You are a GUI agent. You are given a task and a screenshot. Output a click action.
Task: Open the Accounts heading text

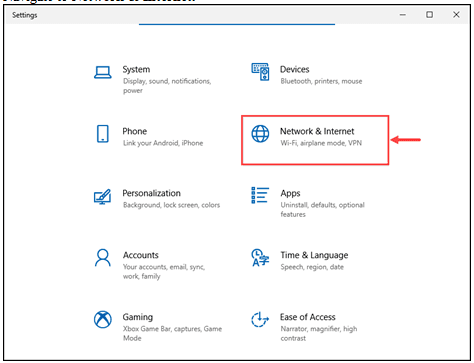coord(141,255)
